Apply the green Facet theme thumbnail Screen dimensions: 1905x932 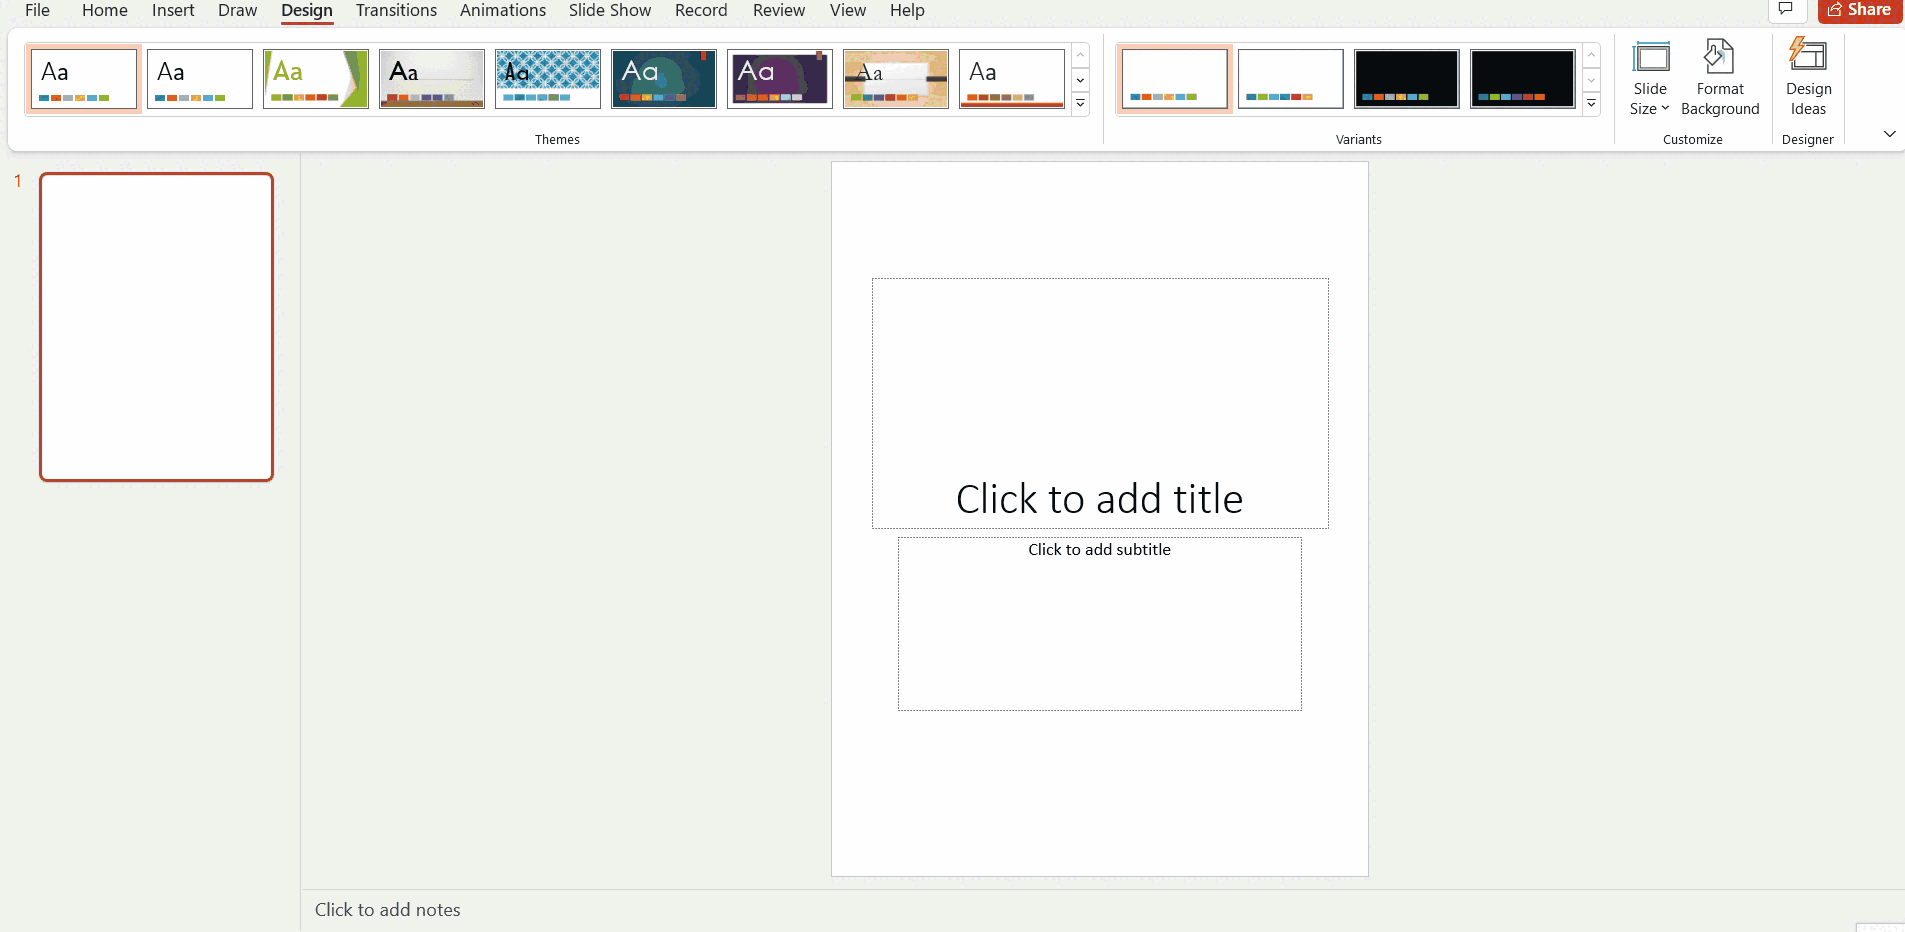click(316, 79)
